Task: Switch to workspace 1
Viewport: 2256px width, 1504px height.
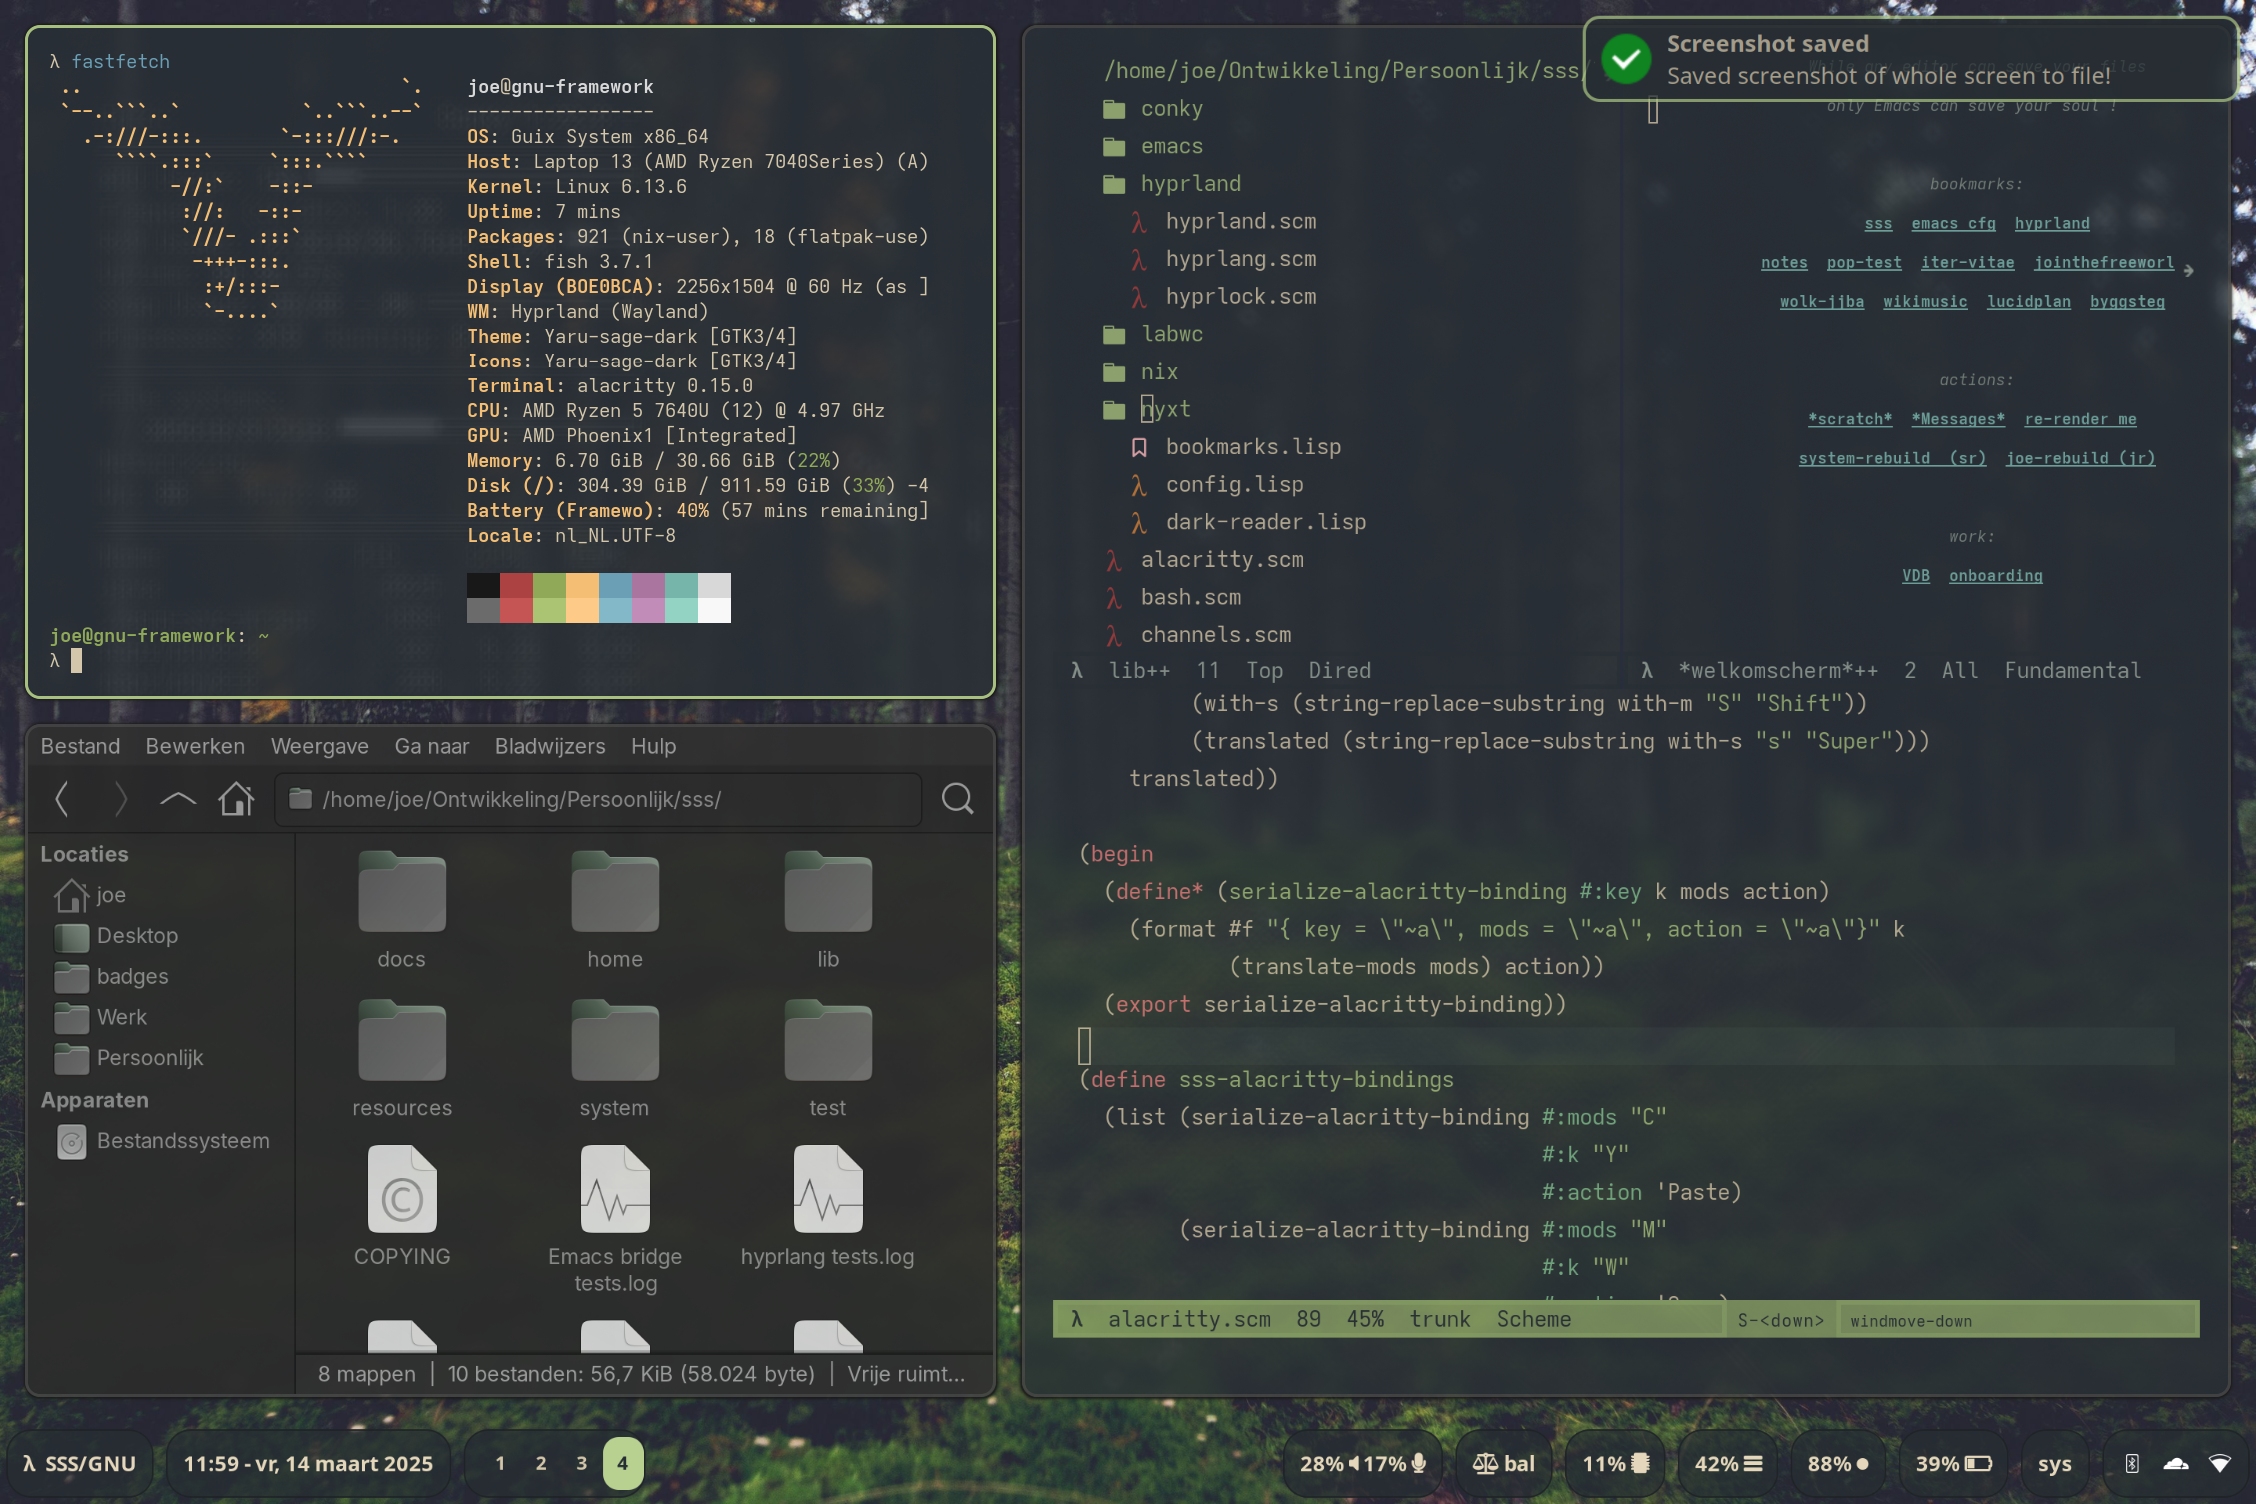Action: (x=500, y=1464)
